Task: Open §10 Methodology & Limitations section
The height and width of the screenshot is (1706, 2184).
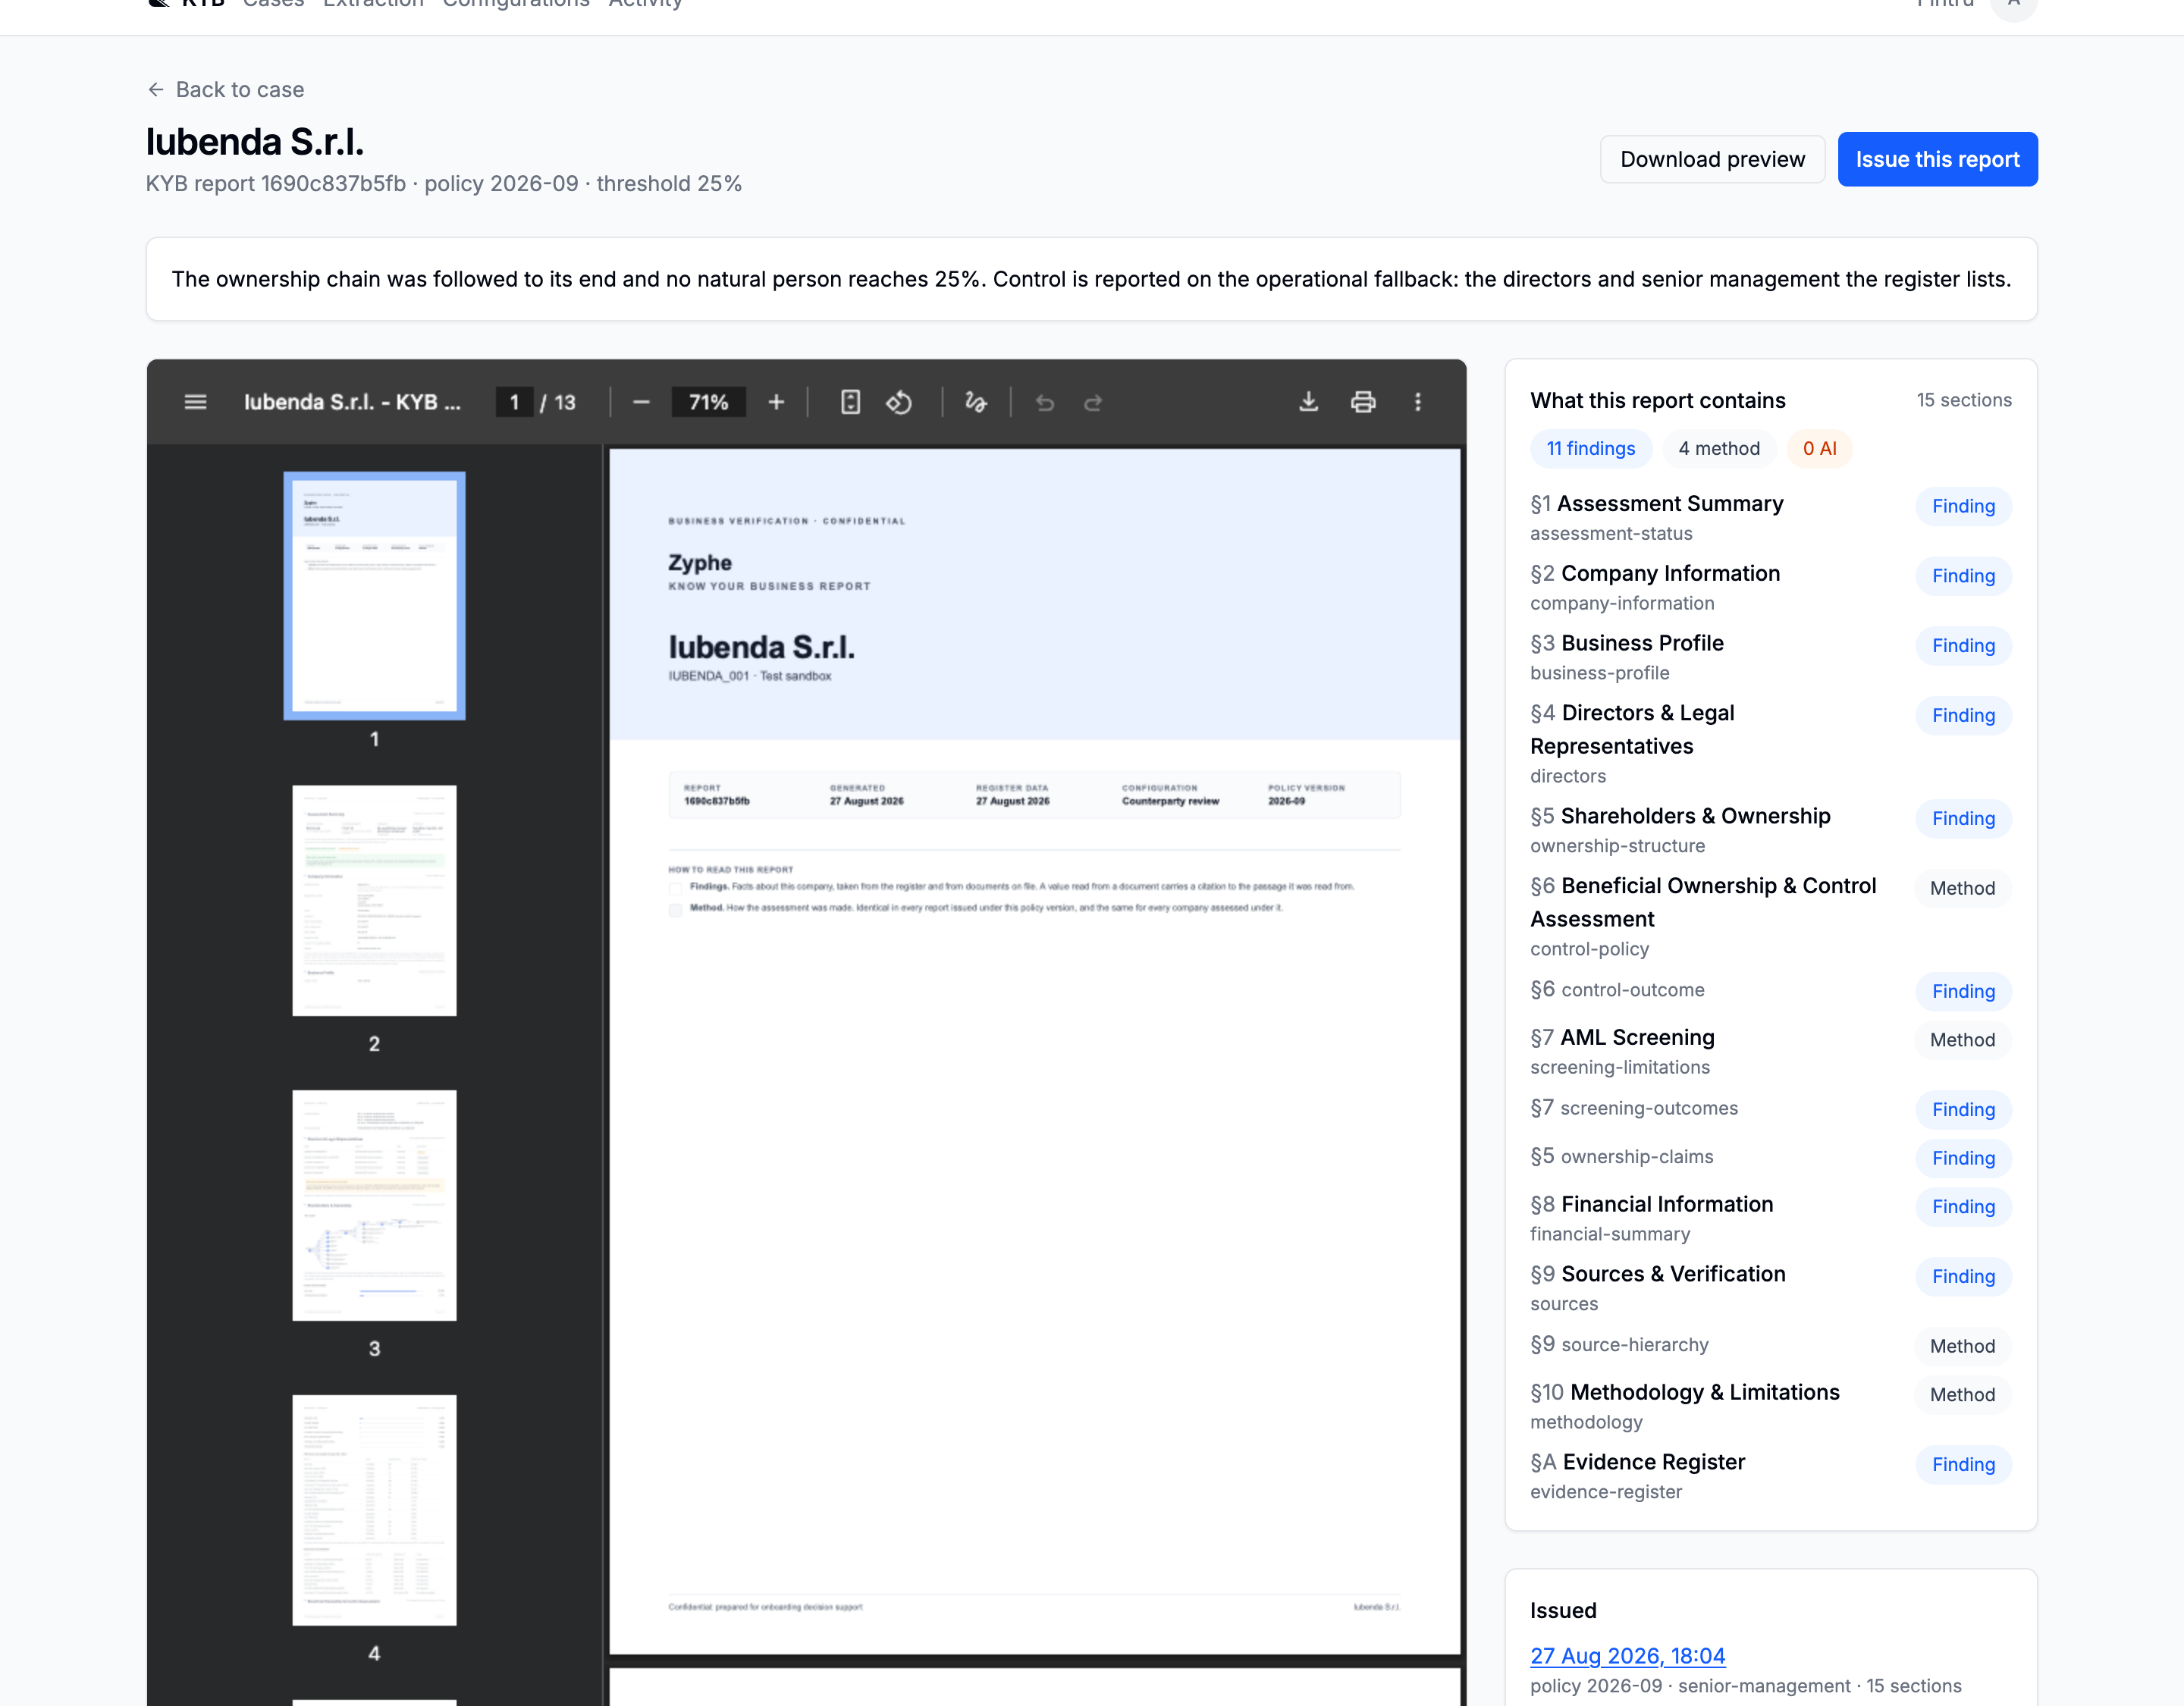Action: point(1771,1406)
